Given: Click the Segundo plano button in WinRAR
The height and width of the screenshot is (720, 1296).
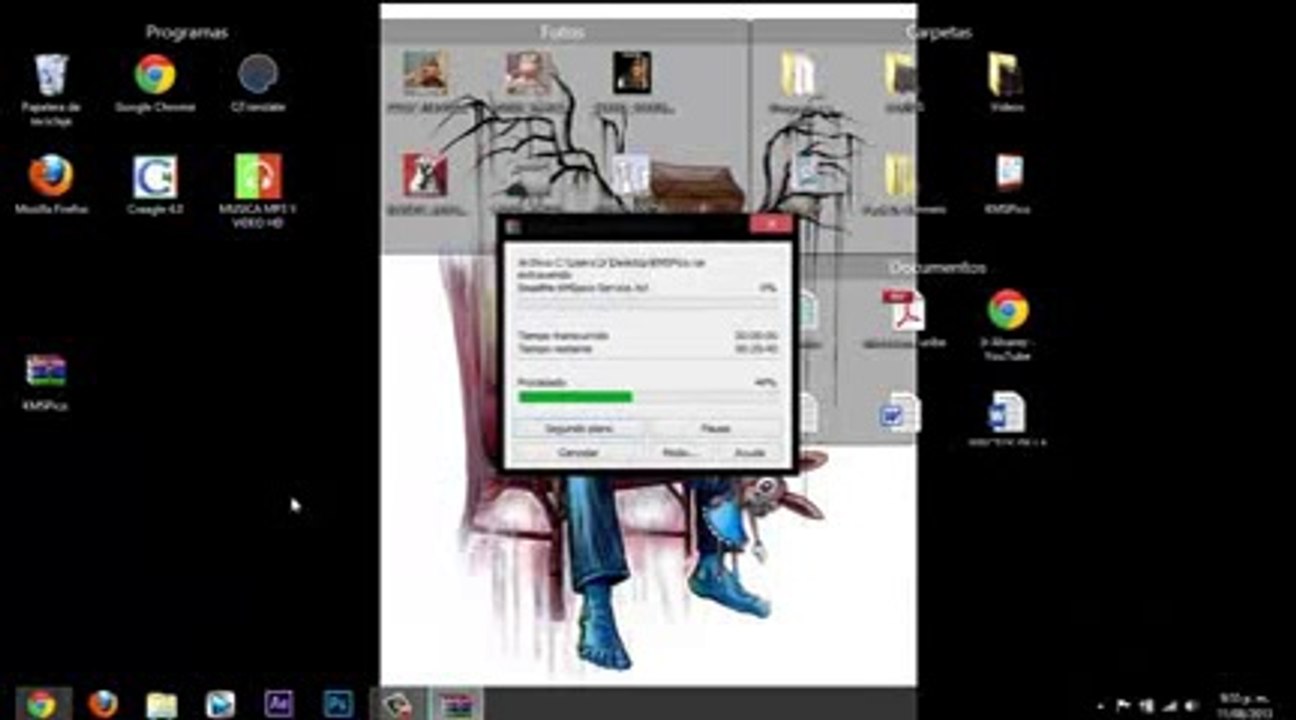Looking at the screenshot, I should (x=579, y=428).
